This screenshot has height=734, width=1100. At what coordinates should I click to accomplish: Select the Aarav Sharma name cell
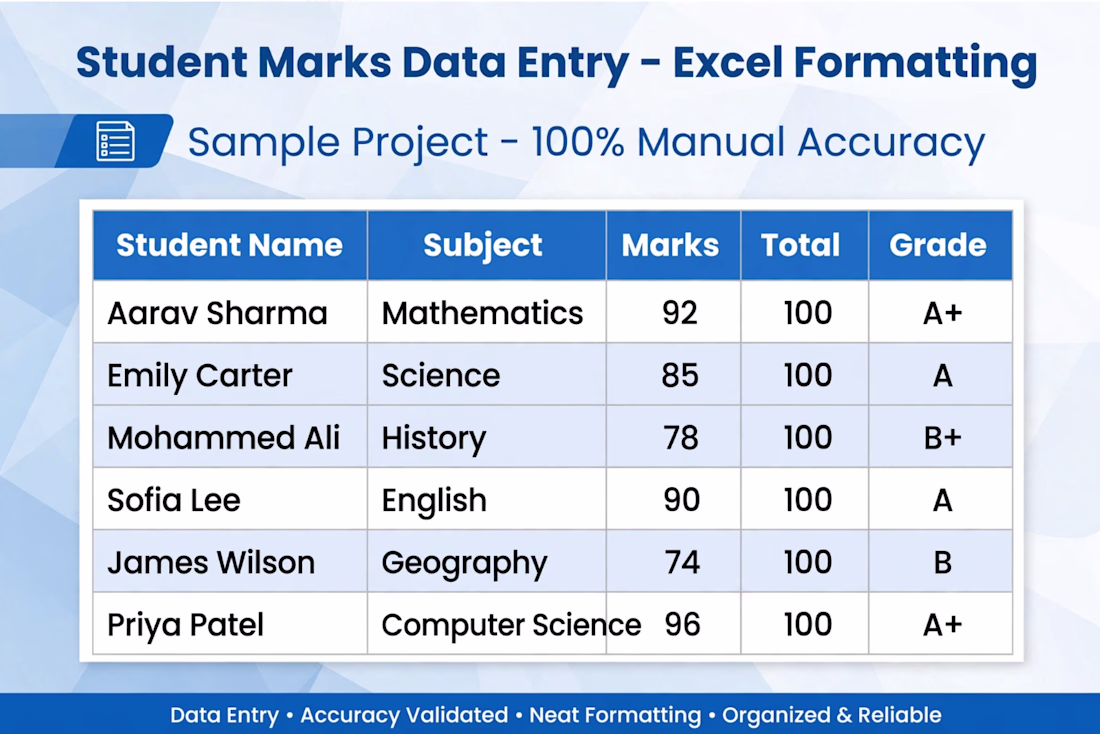point(229,312)
